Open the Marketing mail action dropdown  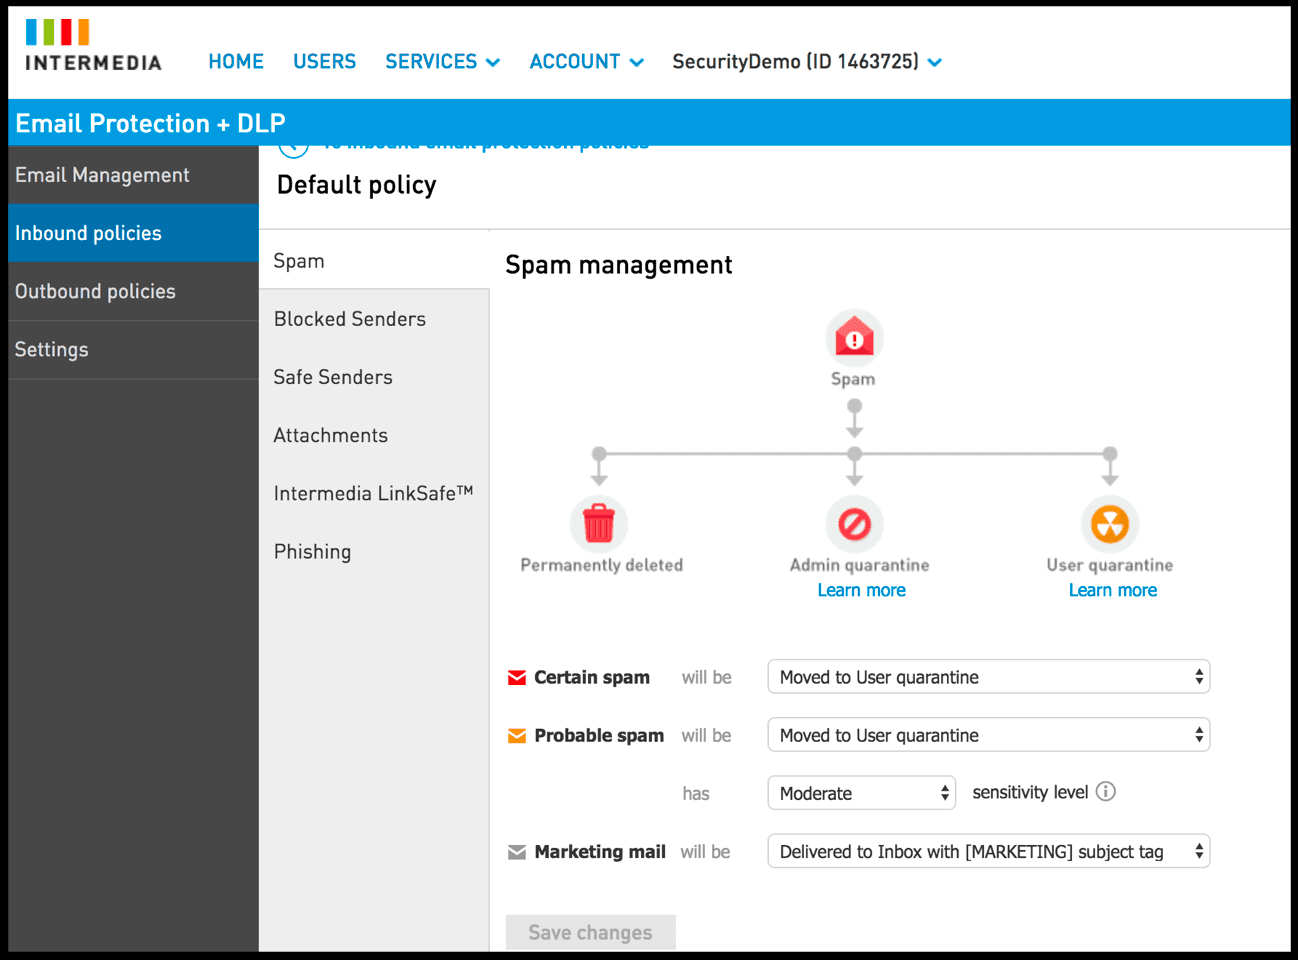tap(988, 851)
